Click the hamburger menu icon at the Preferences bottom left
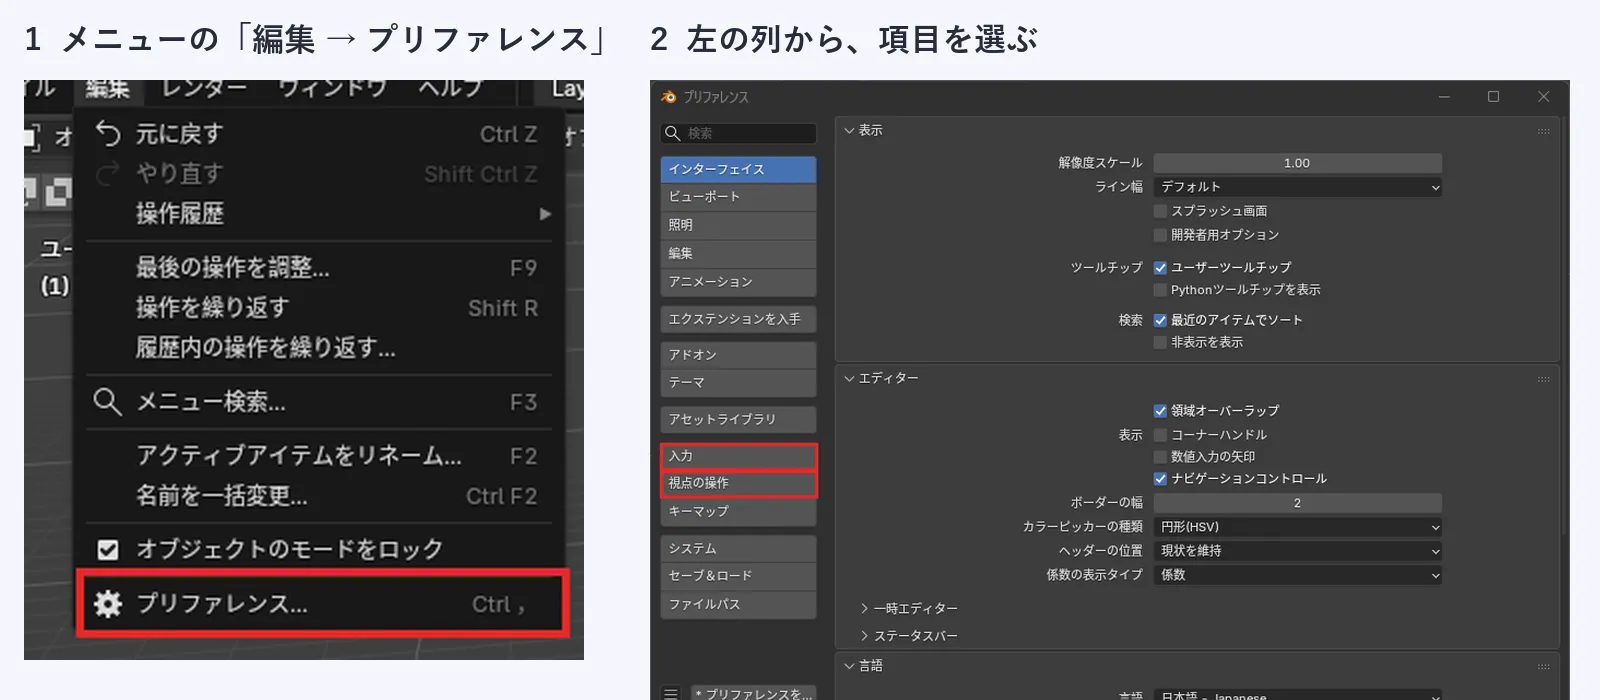1600x700 pixels. click(x=671, y=693)
